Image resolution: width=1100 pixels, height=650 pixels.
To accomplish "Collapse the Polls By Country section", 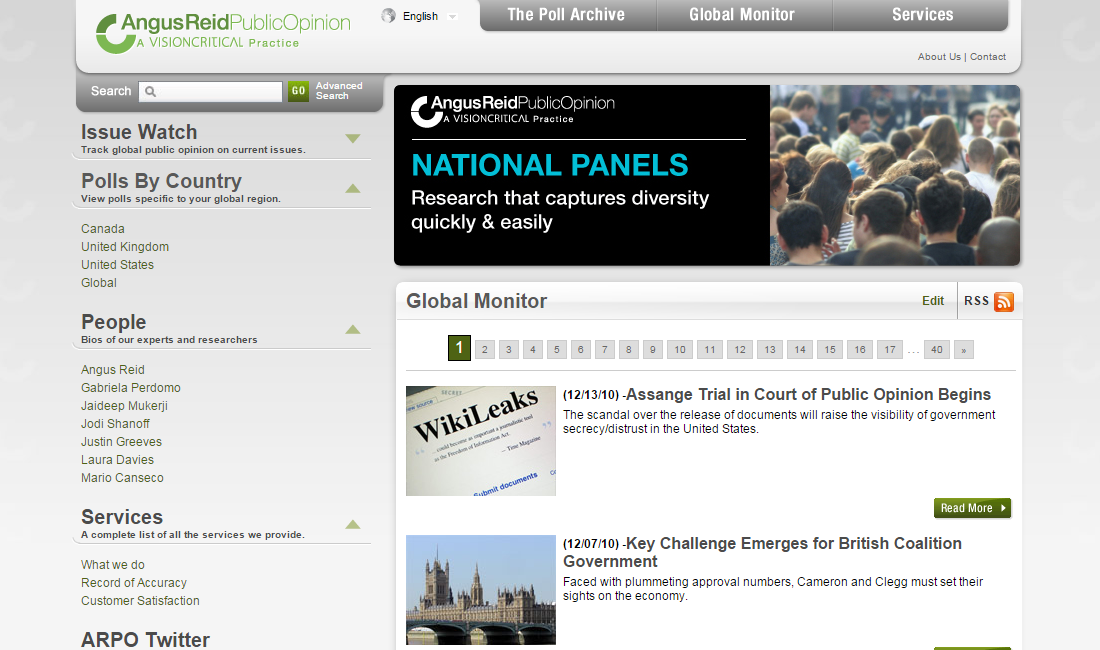I will coord(353,188).
